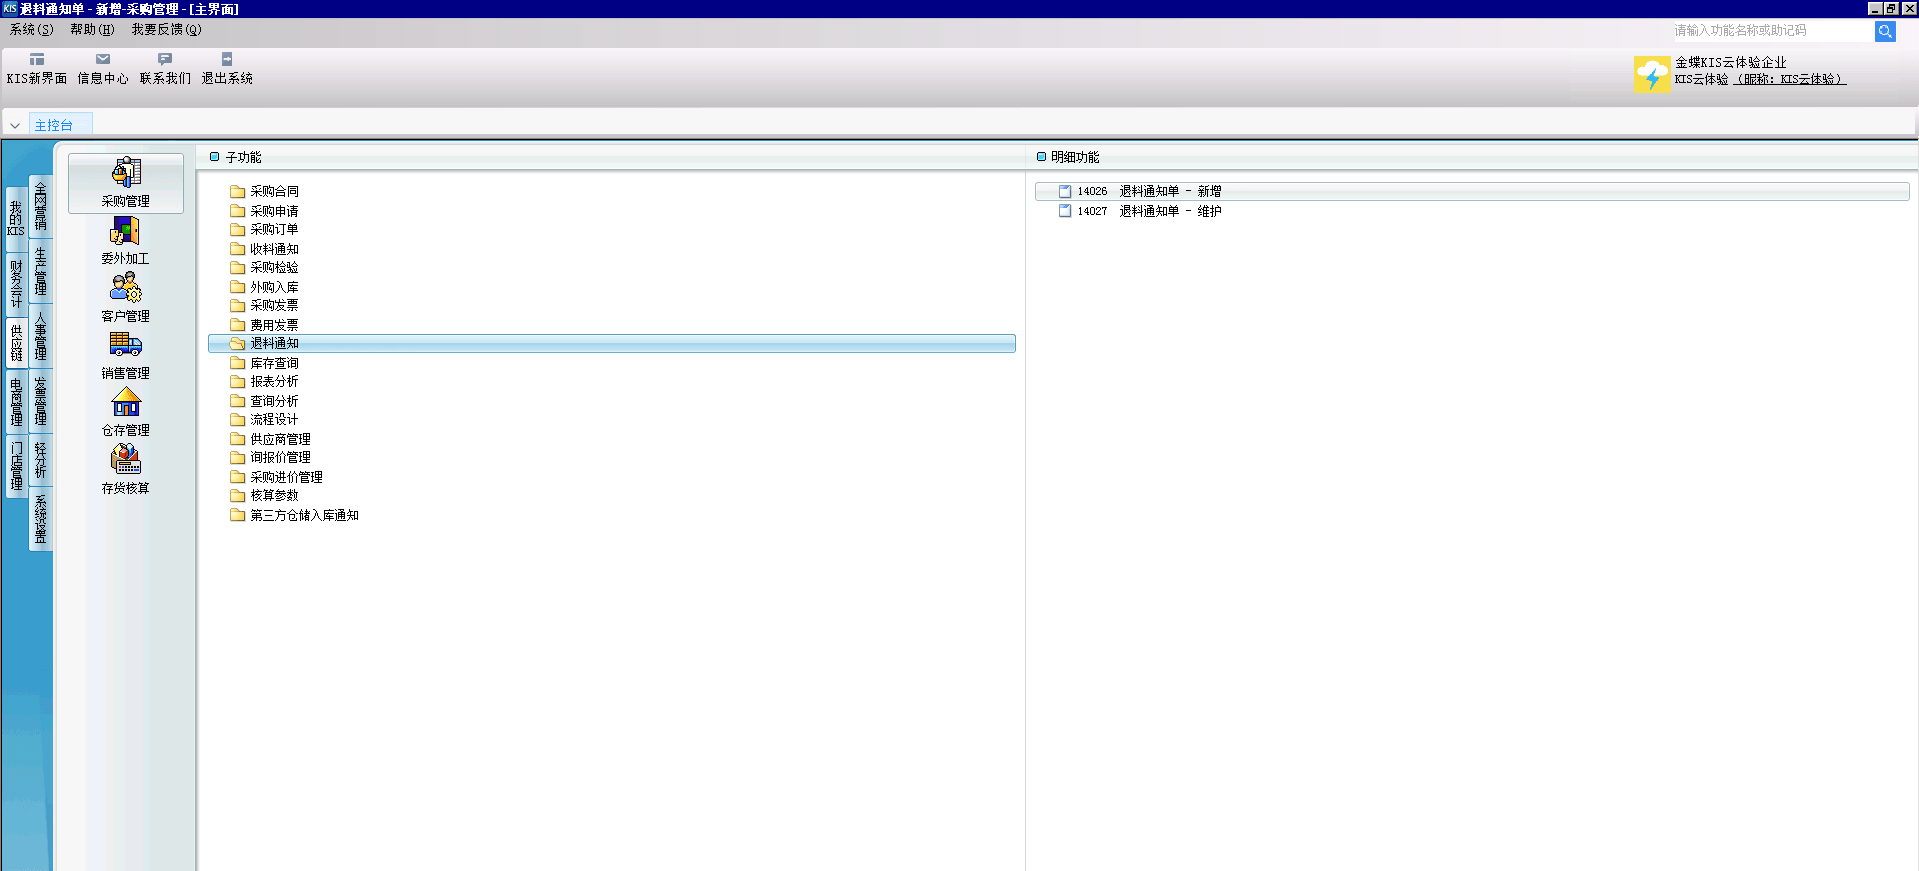Open the 我要反馈(Q) menu
The image size is (1919, 871).
coord(166,30)
